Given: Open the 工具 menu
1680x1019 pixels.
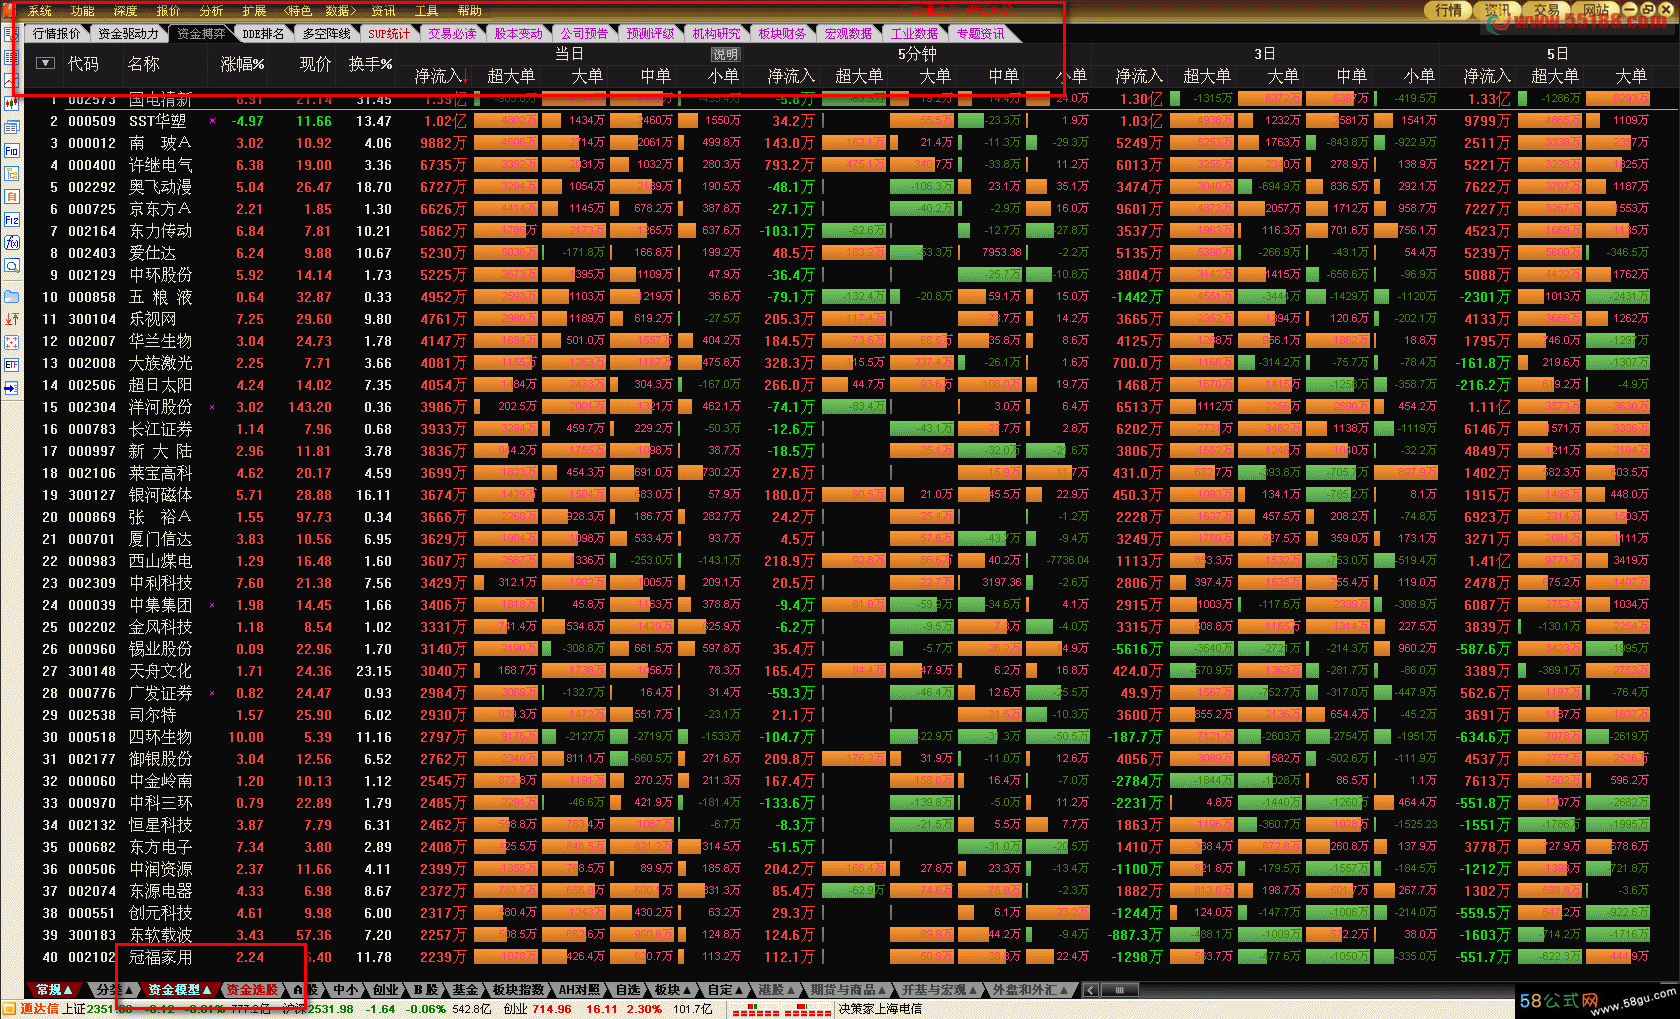Looking at the screenshot, I should click(426, 11).
